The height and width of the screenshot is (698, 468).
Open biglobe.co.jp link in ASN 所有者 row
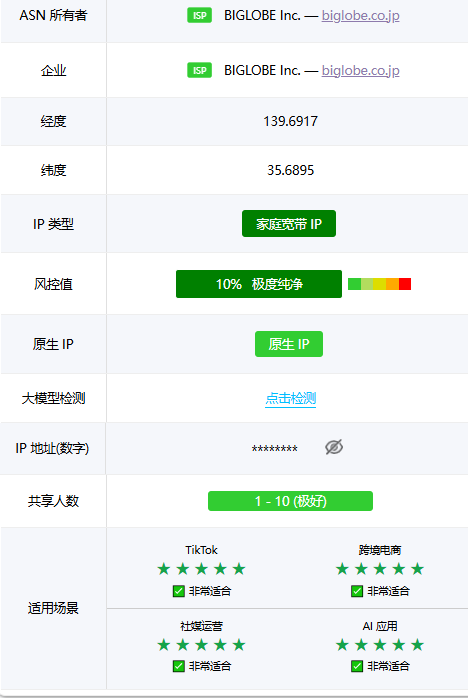click(x=360, y=16)
